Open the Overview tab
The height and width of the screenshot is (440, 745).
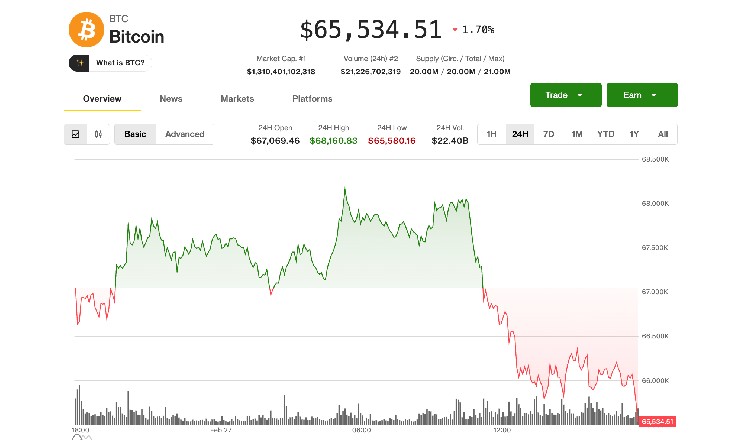[x=102, y=99]
